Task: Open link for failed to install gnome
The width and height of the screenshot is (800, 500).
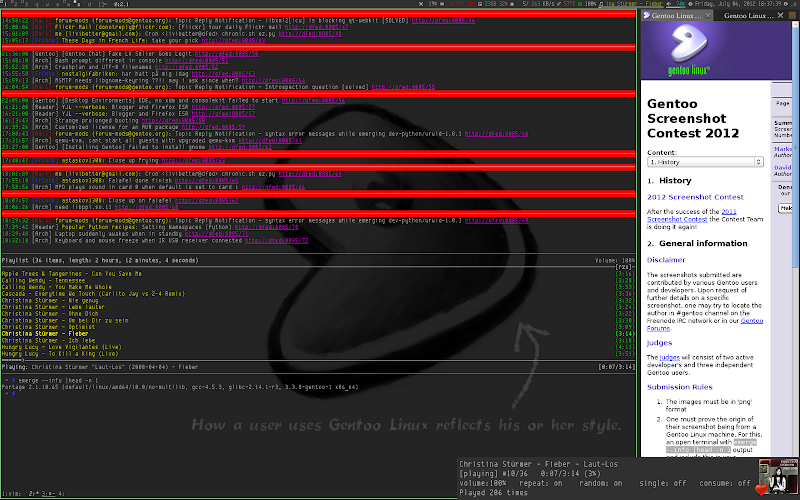Action: [x=240, y=147]
